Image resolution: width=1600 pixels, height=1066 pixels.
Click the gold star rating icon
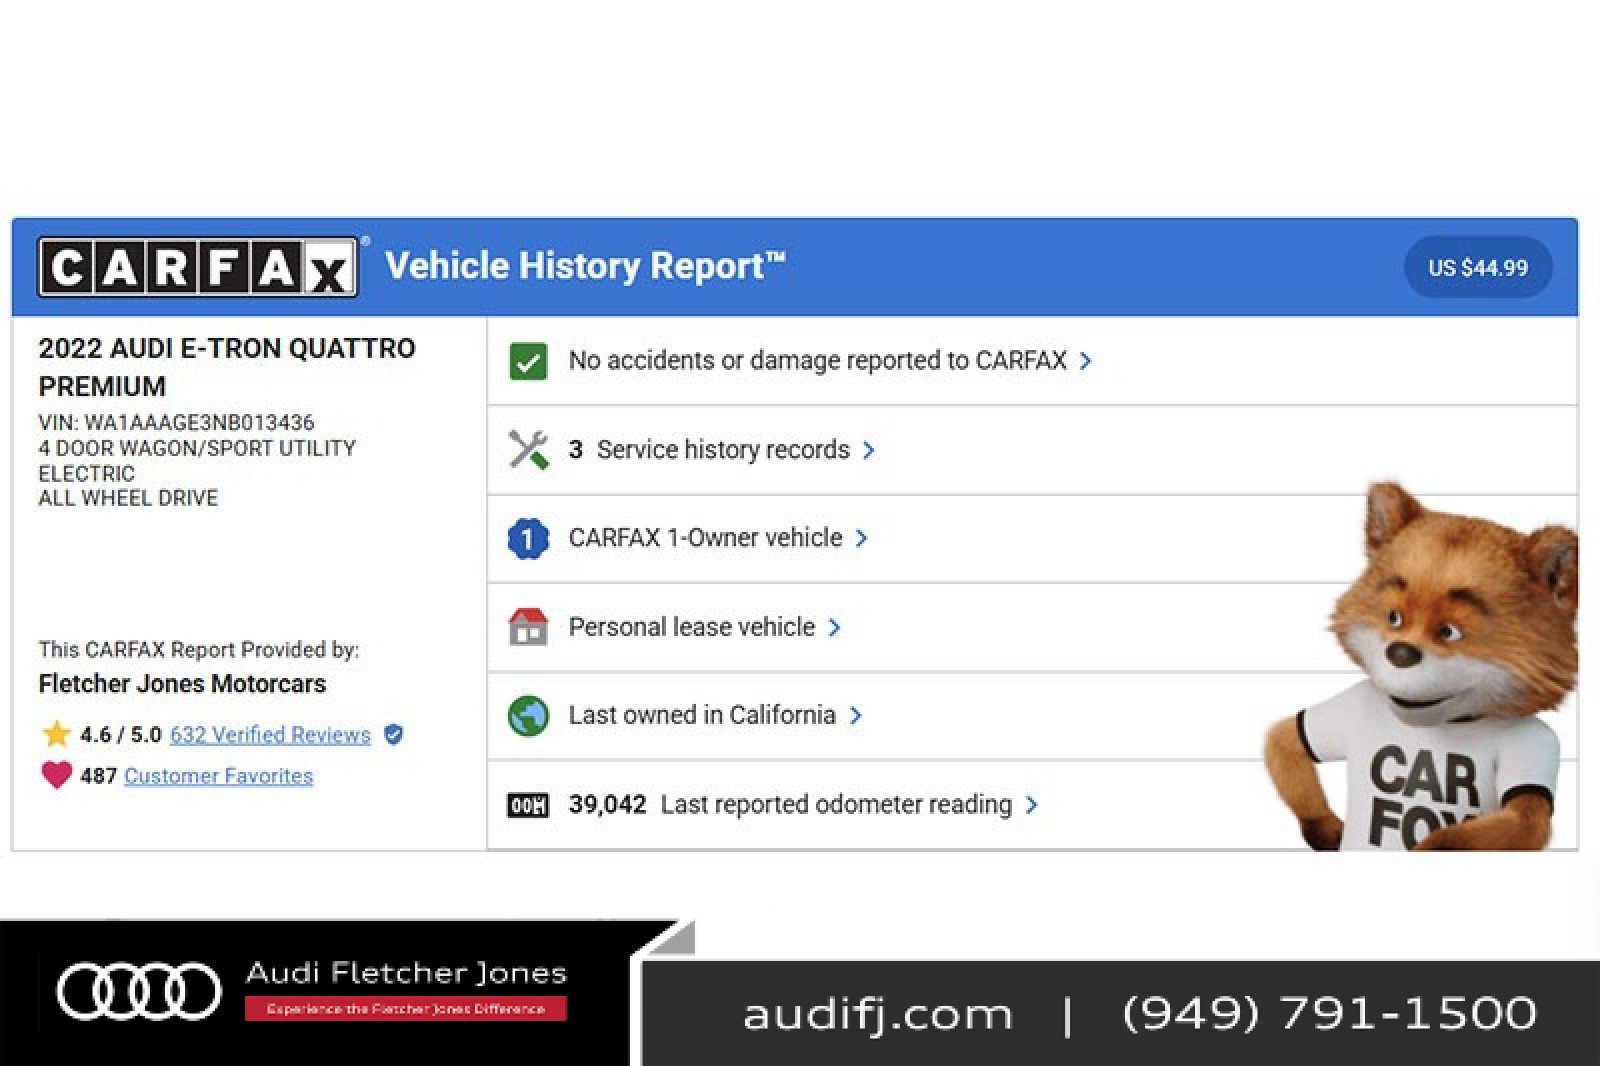point(56,734)
